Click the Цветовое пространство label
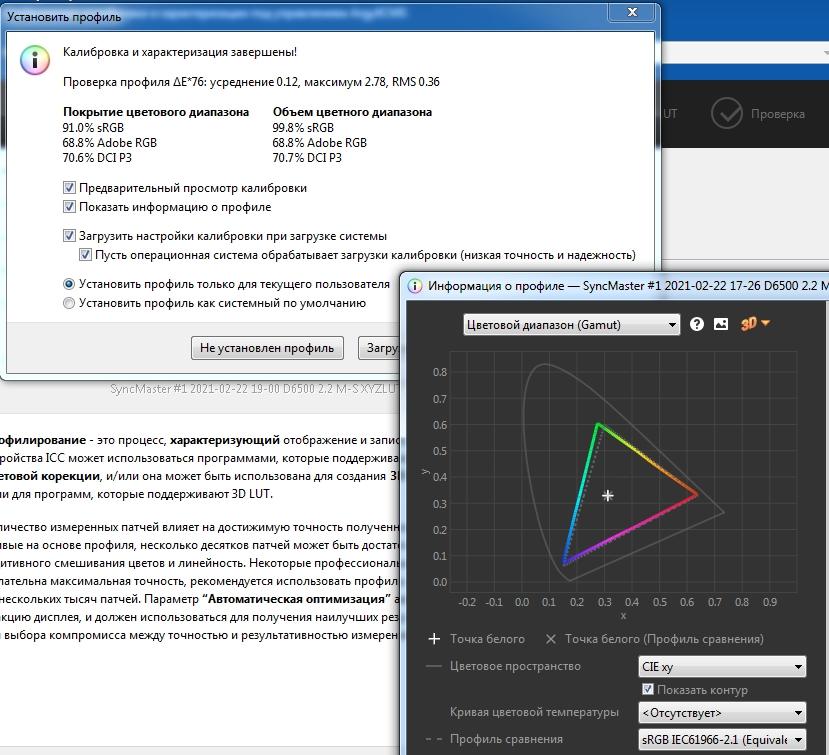The width and height of the screenshot is (829, 755). pyautogui.click(x=515, y=666)
